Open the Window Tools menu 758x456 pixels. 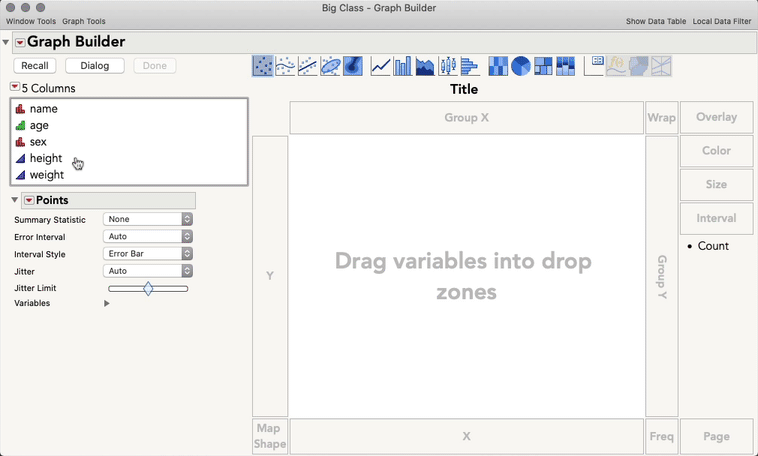(x=31, y=21)
